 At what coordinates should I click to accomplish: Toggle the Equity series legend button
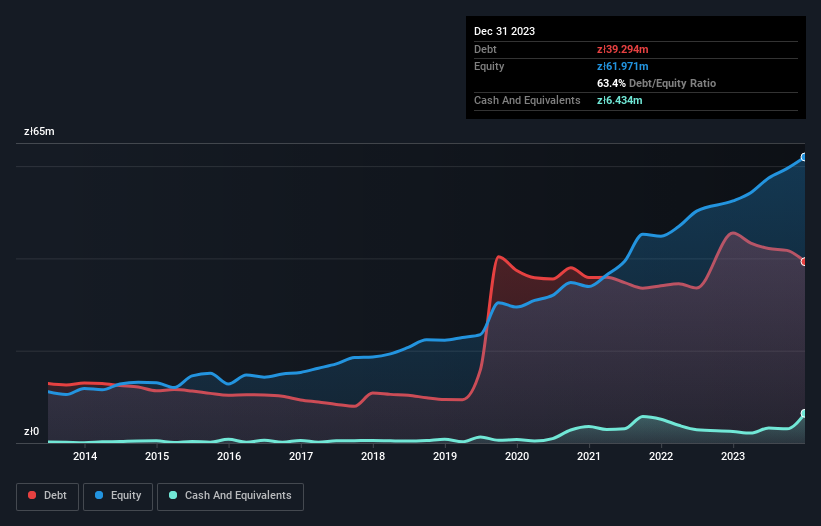(x=118, y=496)
